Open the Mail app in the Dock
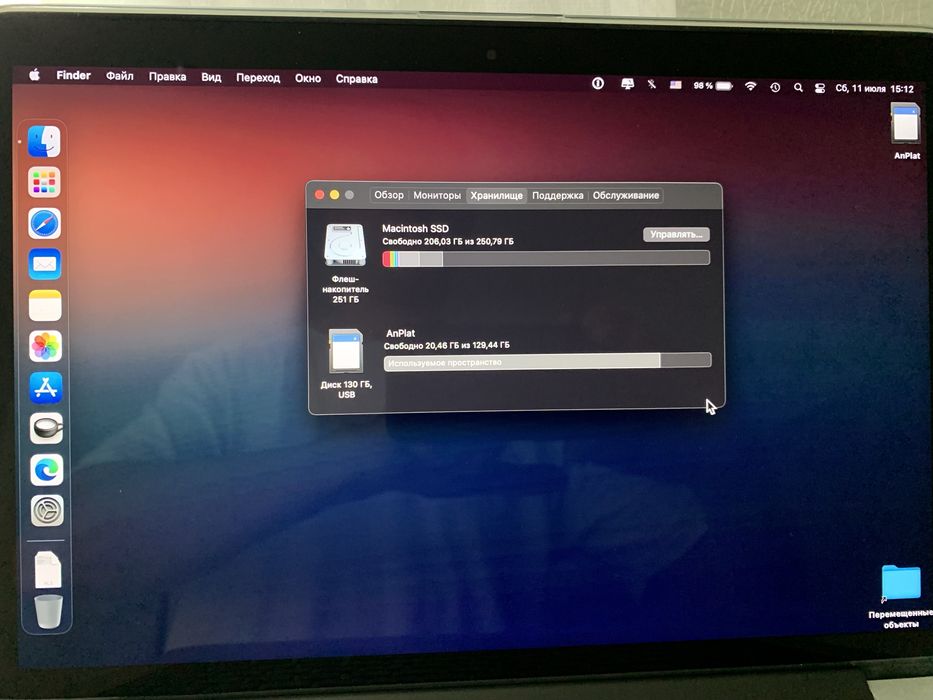Image resolution: width=933 pixels, height=700 pixels. (x=45, y=264)
